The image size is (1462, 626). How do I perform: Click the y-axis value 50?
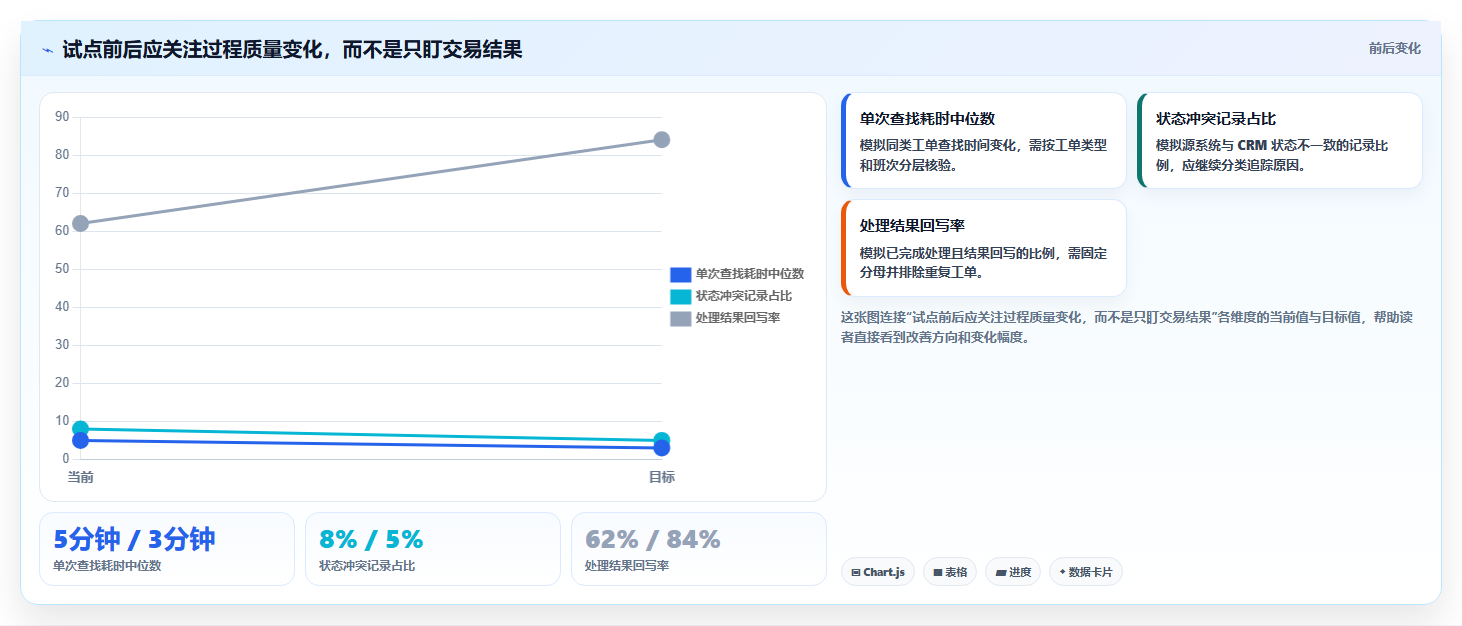(62, 269)
